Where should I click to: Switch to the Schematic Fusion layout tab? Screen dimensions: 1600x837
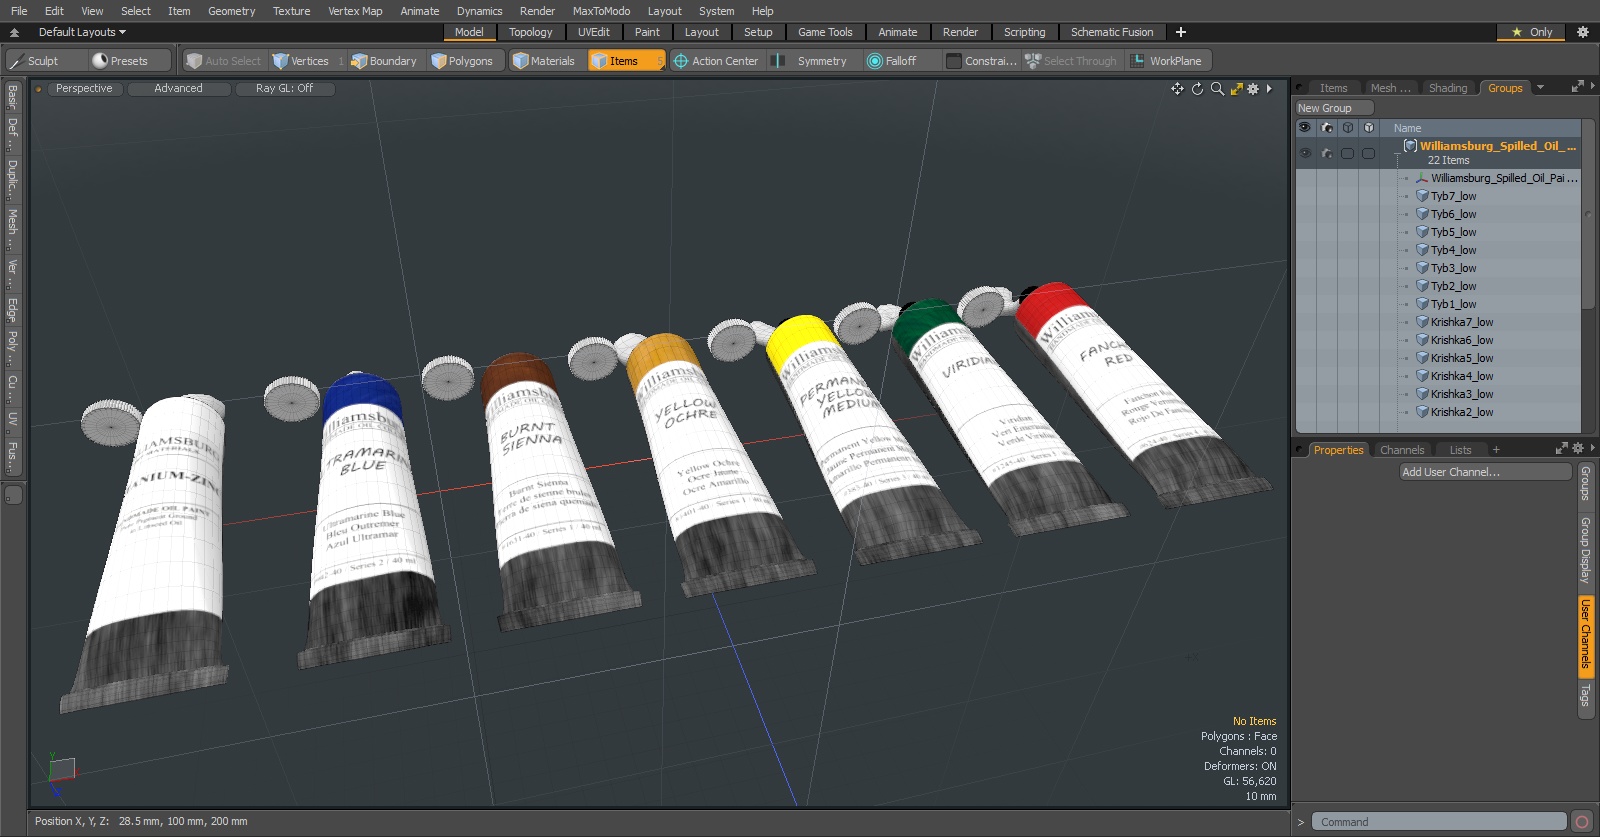tap(1112, 32)
